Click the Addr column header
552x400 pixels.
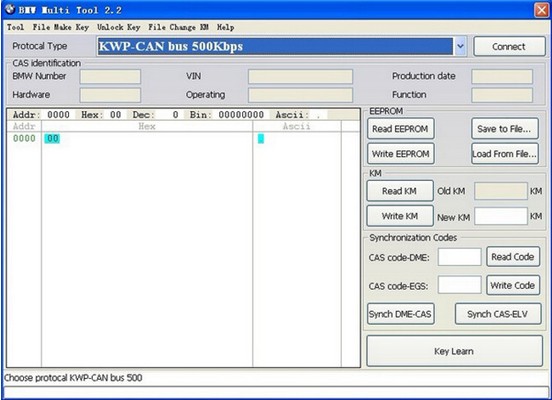[x=24, y=126]
